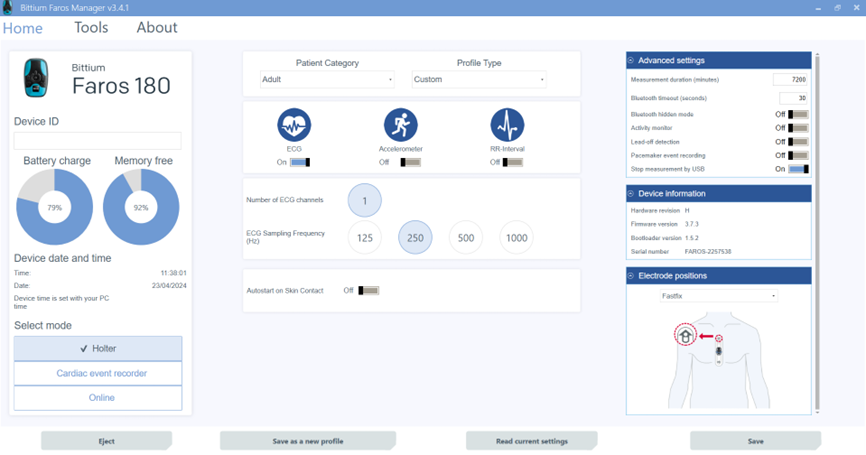
Task: Click the device time 11:38:01
Action: [x=173, y=273]
